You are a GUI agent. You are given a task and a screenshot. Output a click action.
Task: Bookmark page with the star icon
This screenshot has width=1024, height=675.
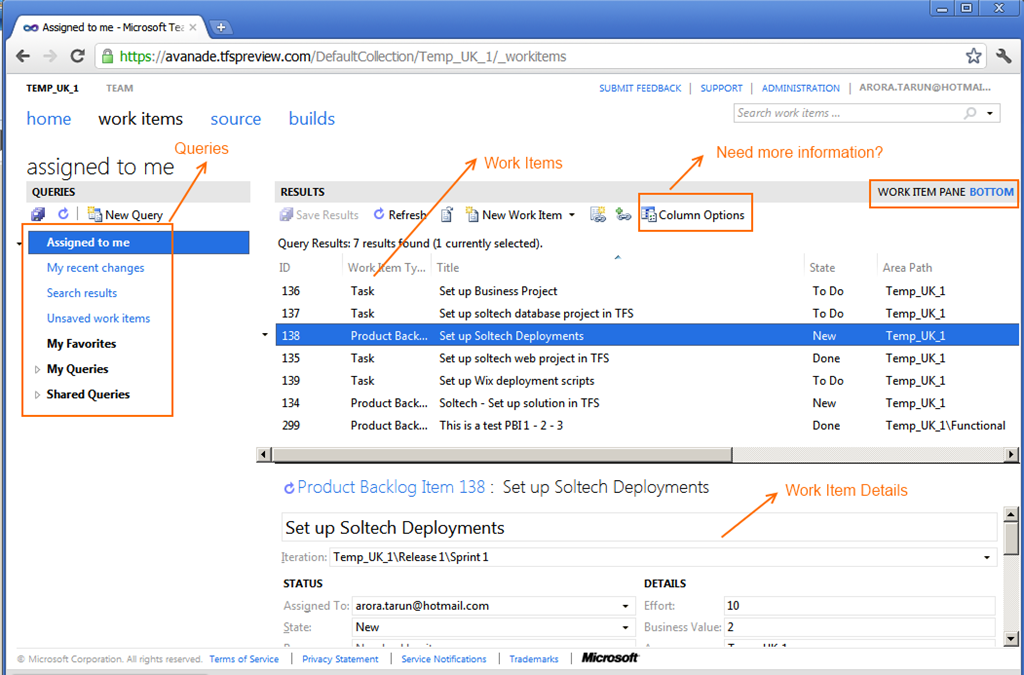tap(973, 56)
